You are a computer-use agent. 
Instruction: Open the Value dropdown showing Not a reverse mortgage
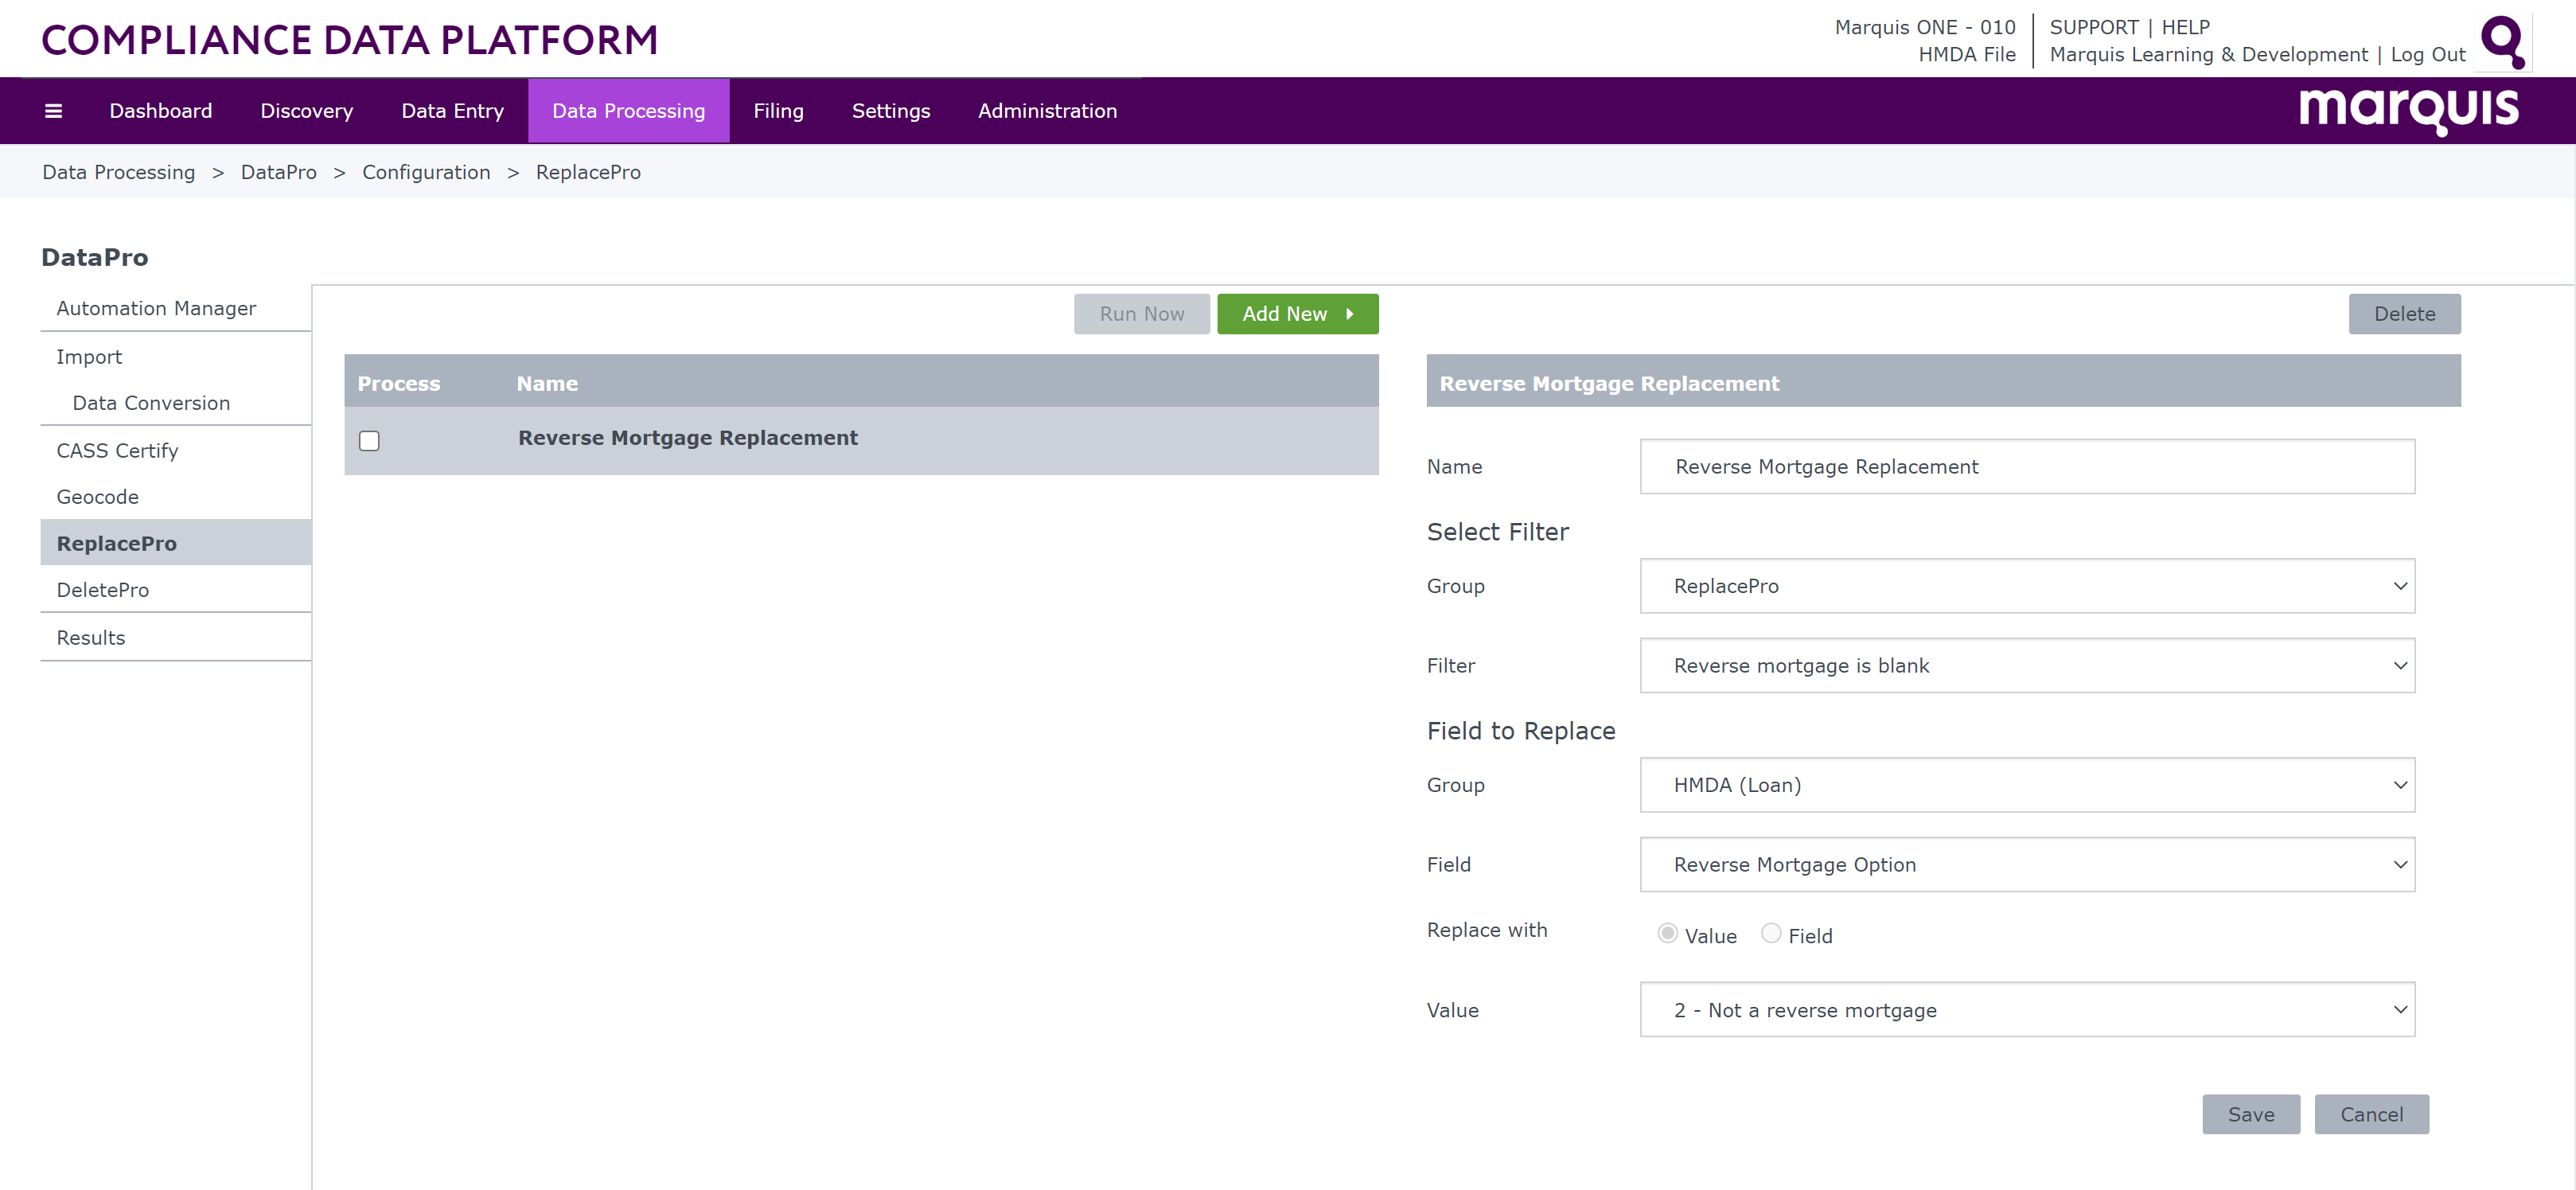click(2027, 1010)
